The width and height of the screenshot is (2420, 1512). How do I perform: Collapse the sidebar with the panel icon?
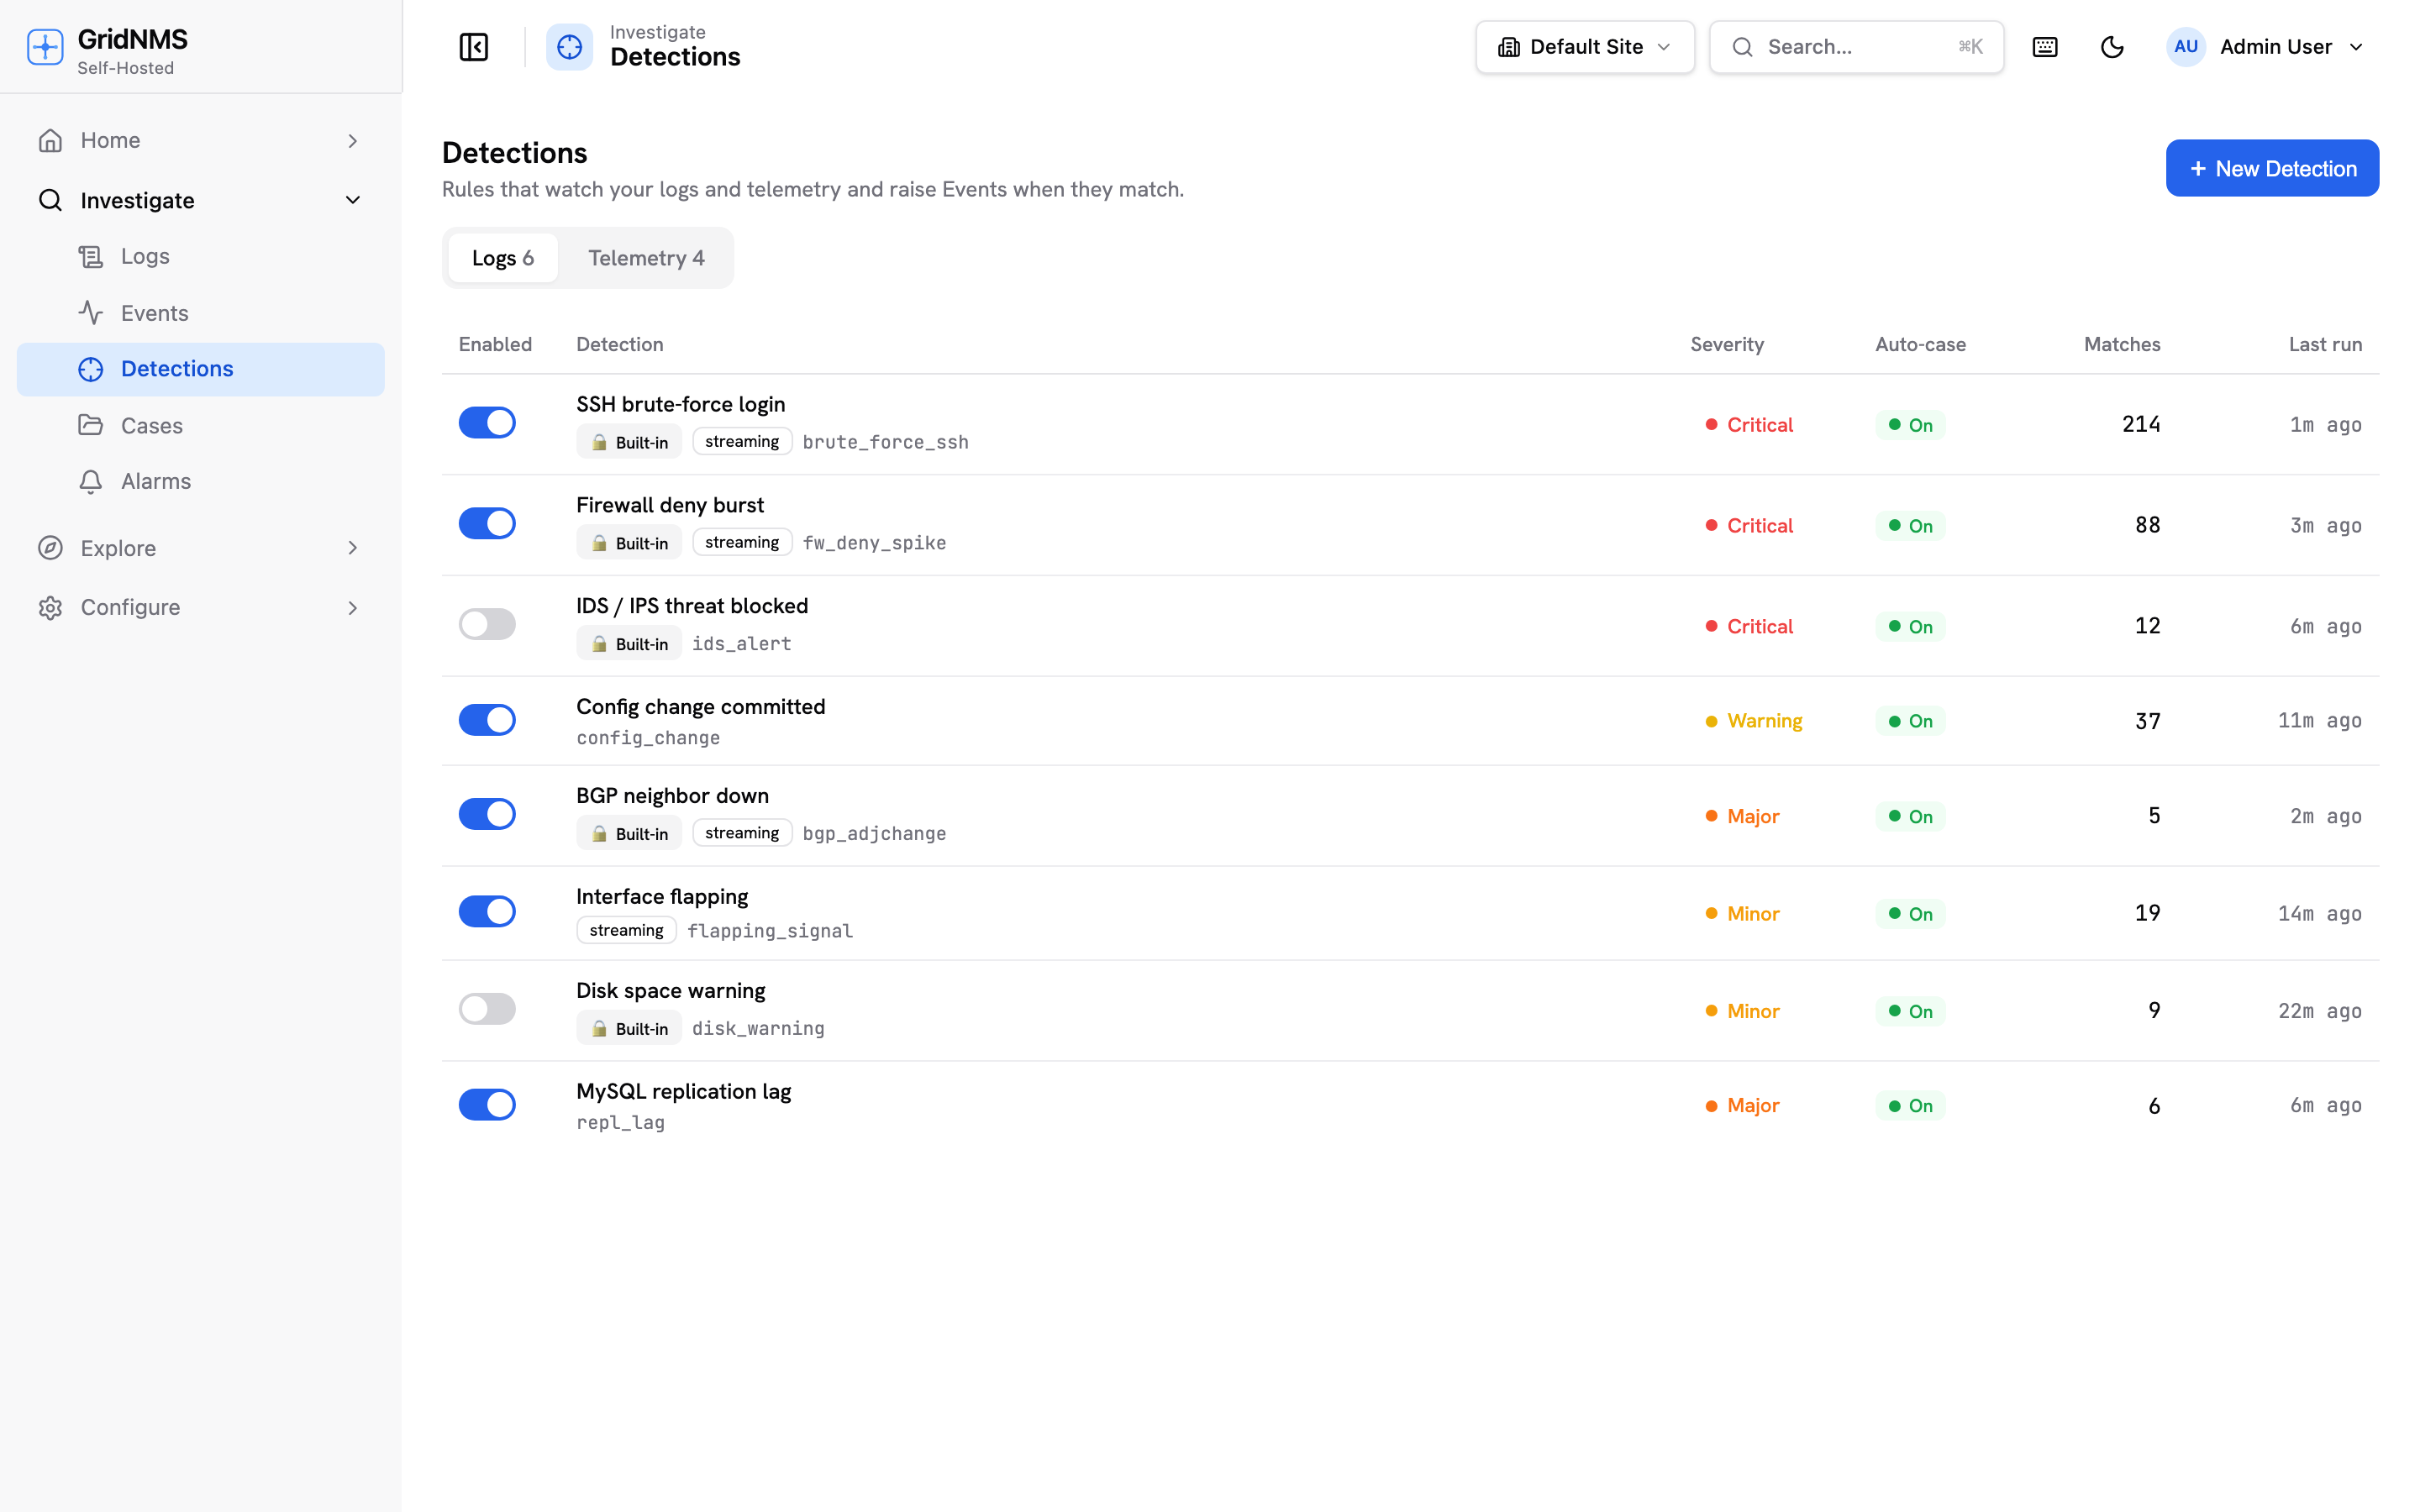pos(473,47)
